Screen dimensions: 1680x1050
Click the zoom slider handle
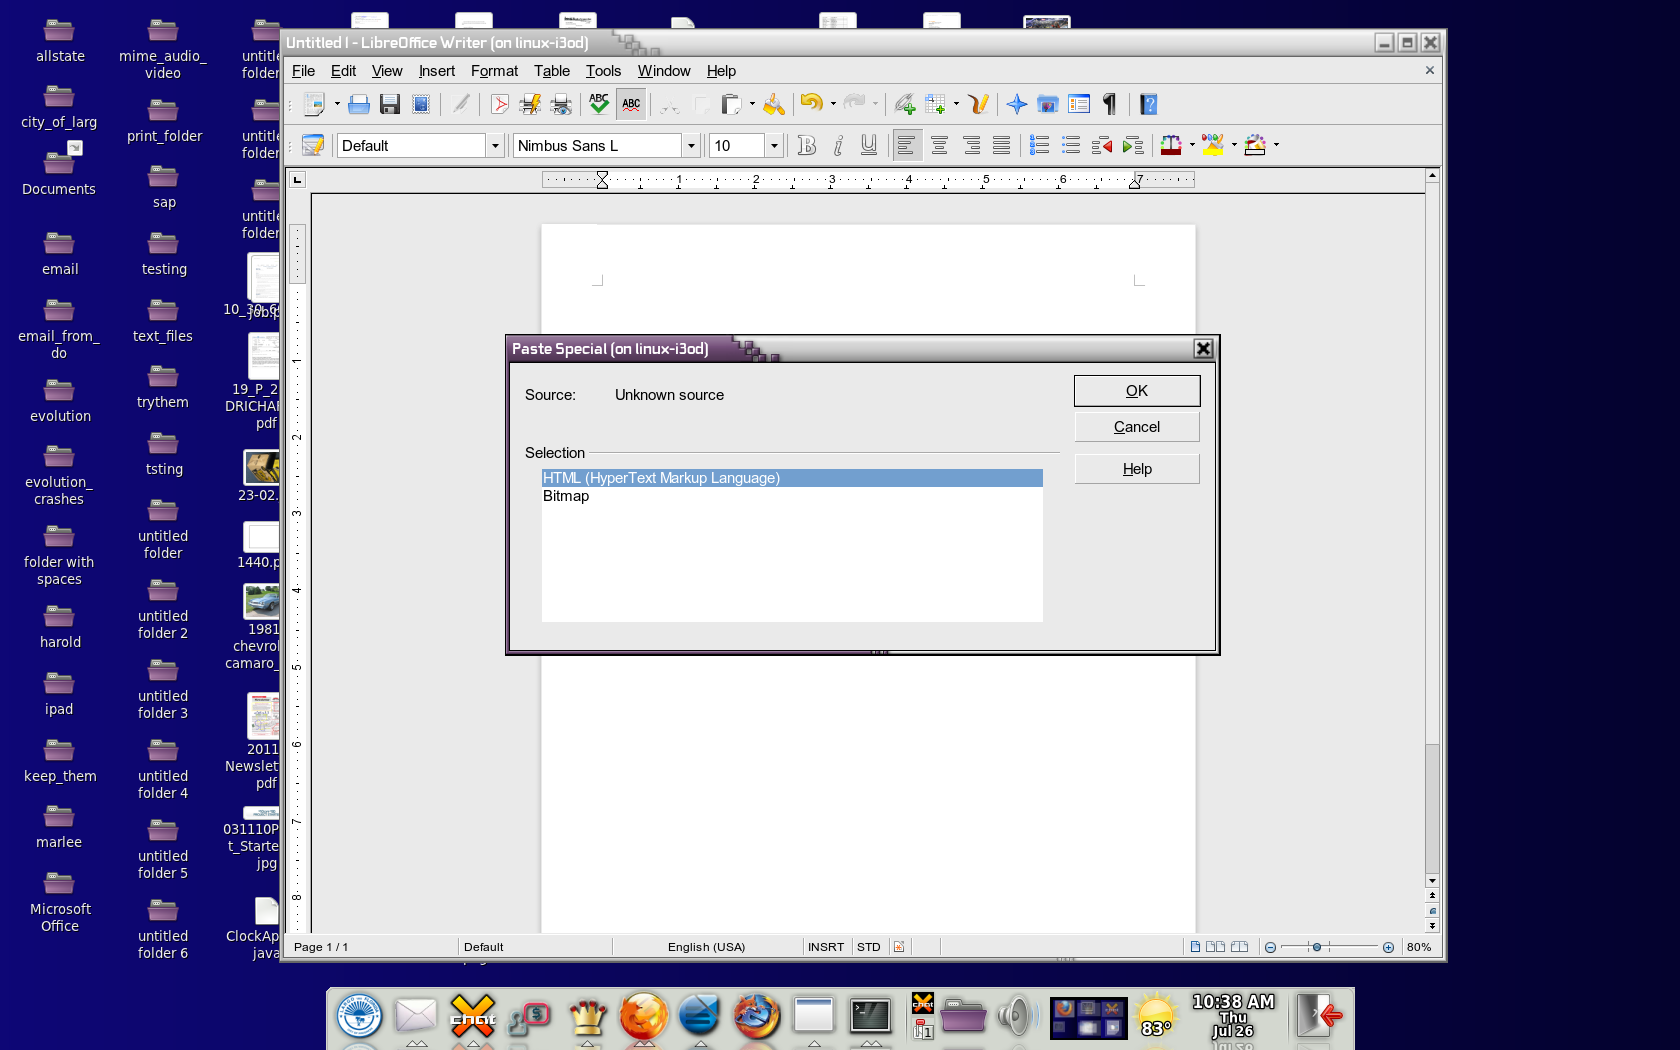click(x=1317, y=947)
